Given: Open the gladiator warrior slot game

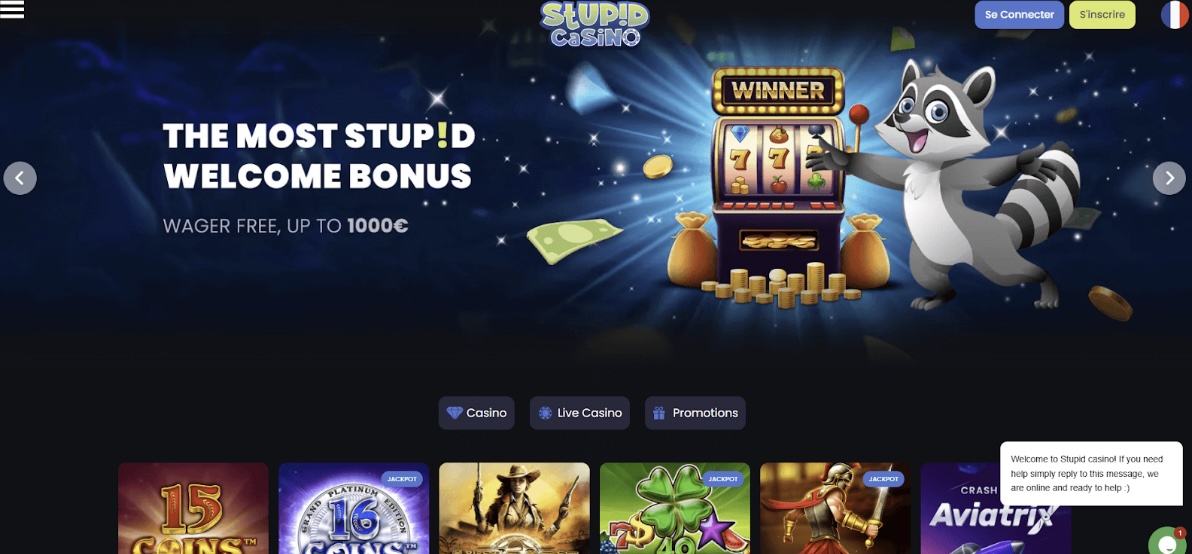Looking at the screenshot, I should pyautogui.click(x=835, y=508).
